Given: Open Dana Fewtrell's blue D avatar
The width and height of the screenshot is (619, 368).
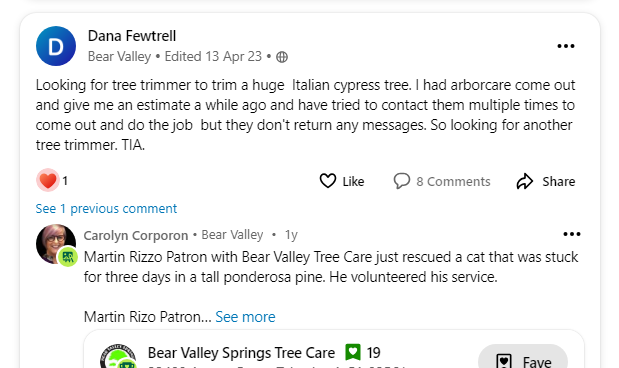Looking at the screenshot, I should click(56, 46).
